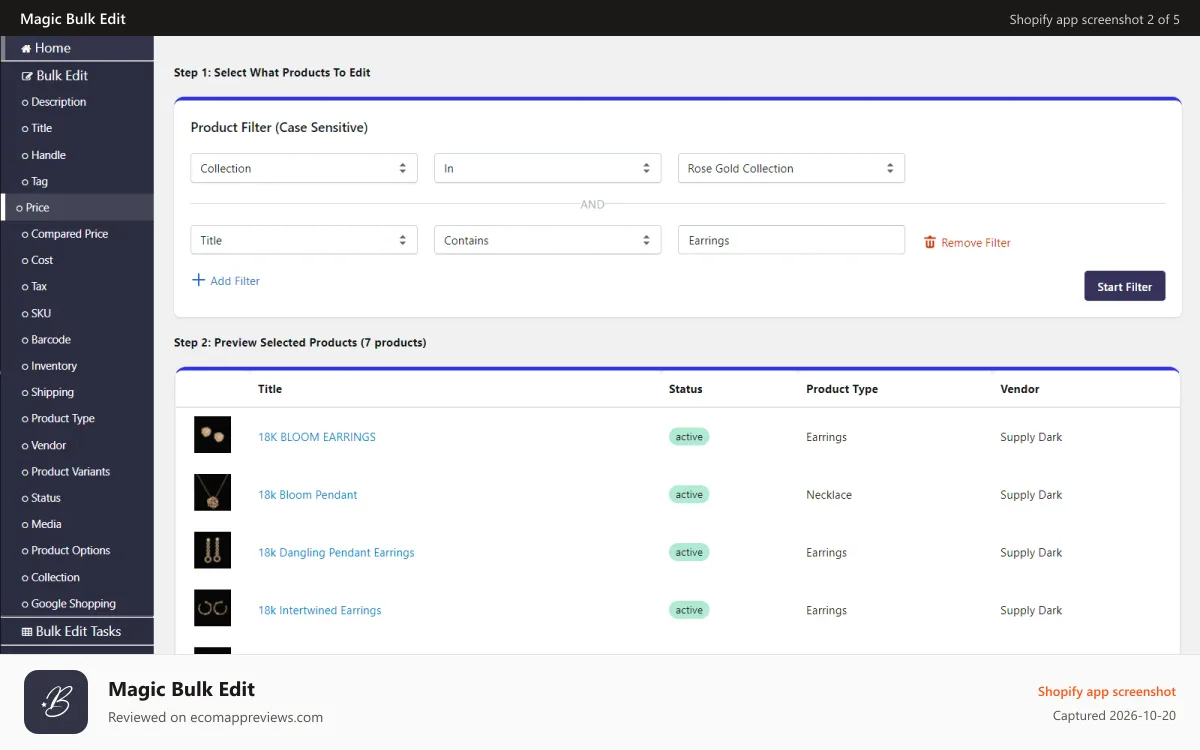Open 18k Dangling Pendant Earrings link
This screenshot has height=750, width=1200.
coord(336,553)
